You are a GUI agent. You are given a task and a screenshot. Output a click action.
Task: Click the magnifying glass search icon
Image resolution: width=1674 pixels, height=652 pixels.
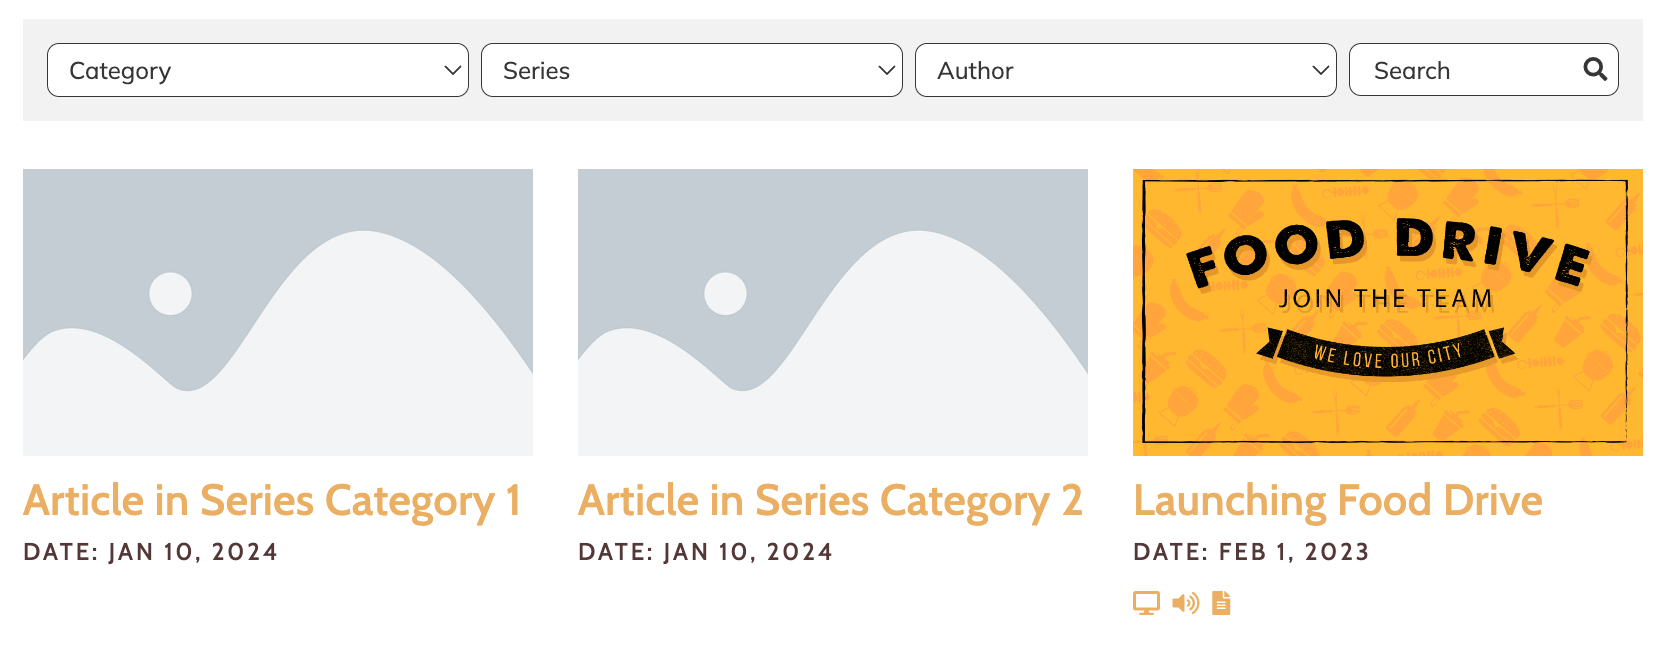(x=1593, y=69)
